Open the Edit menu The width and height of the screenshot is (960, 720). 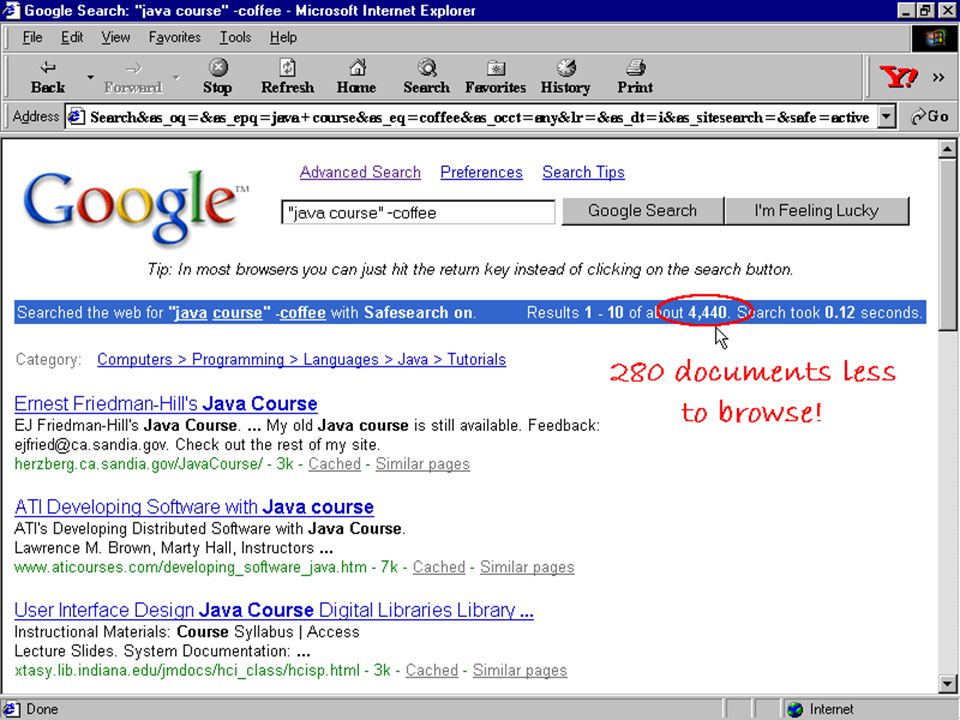(72, 37)
